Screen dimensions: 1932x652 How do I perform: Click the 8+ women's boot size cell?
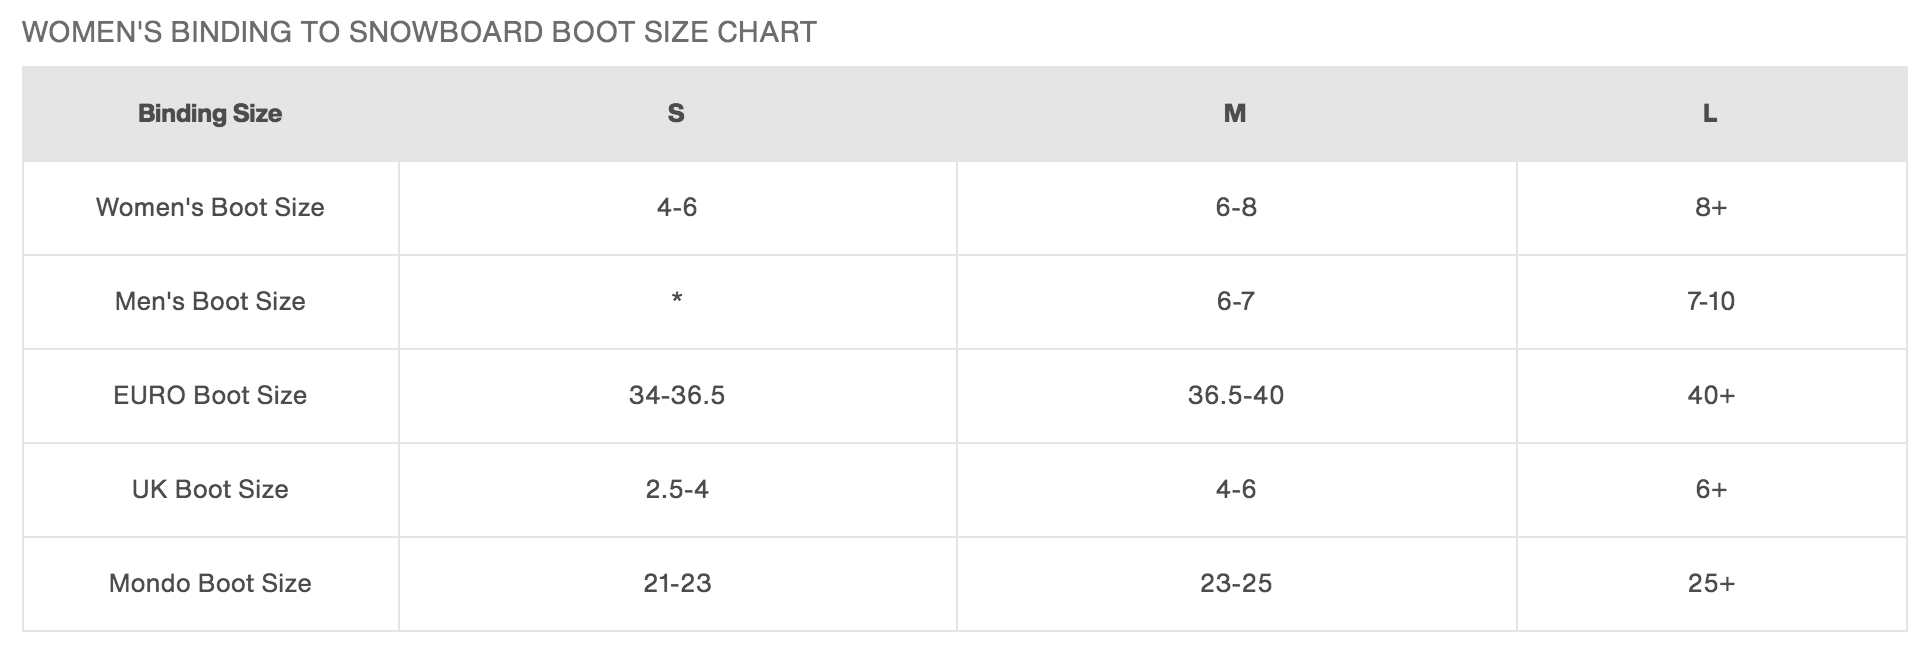coord(1711,207)
